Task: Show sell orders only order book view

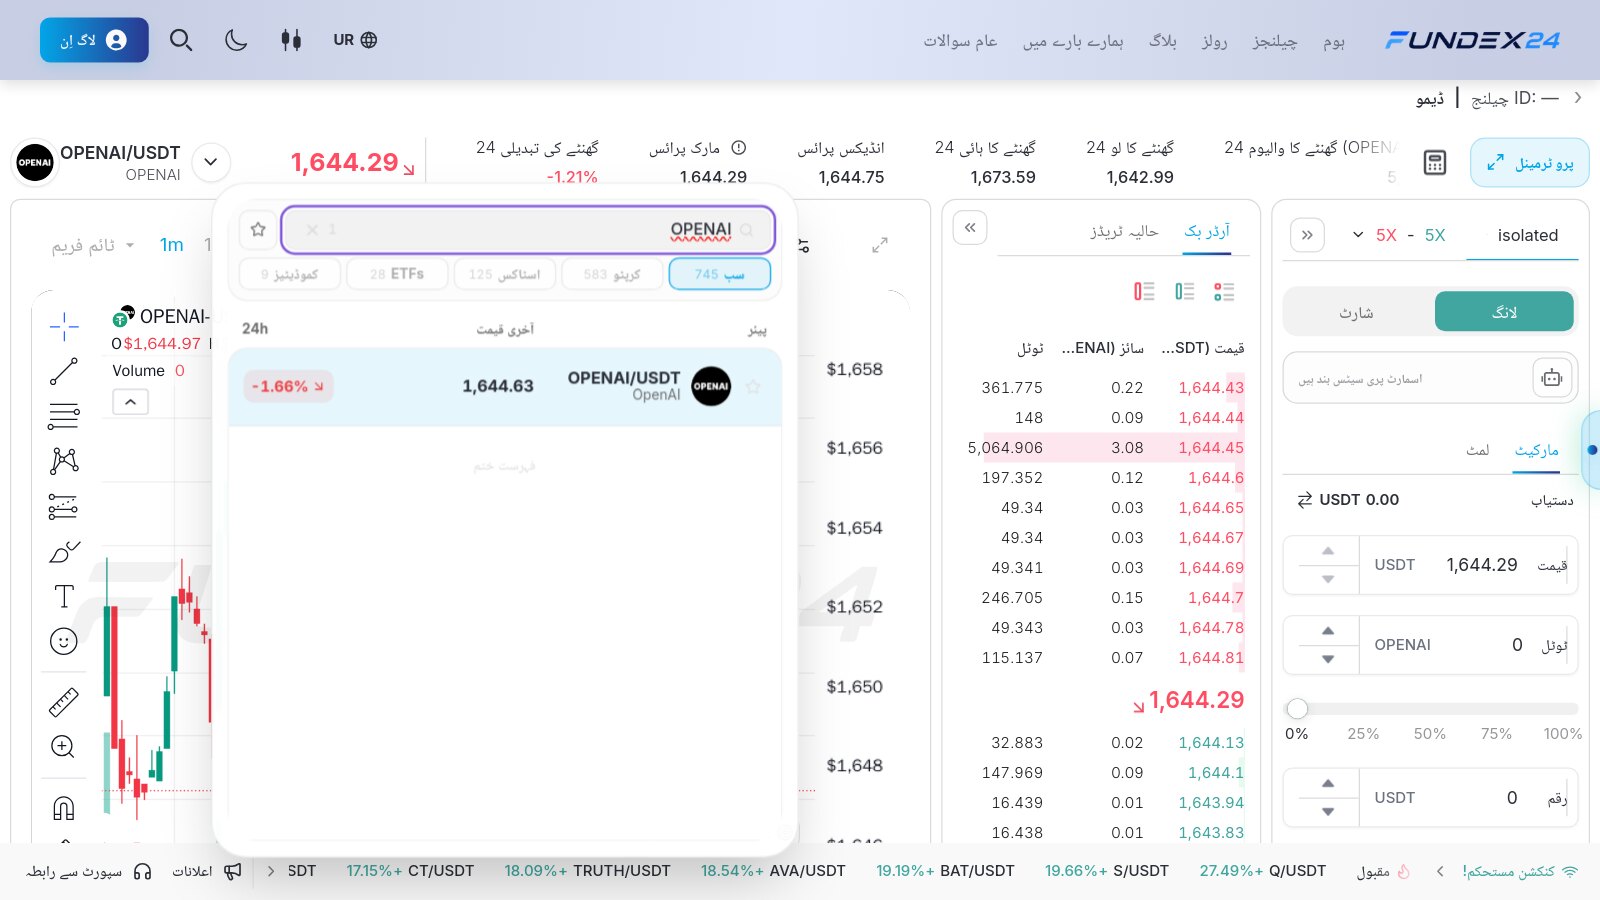Action: [1144, 291]
